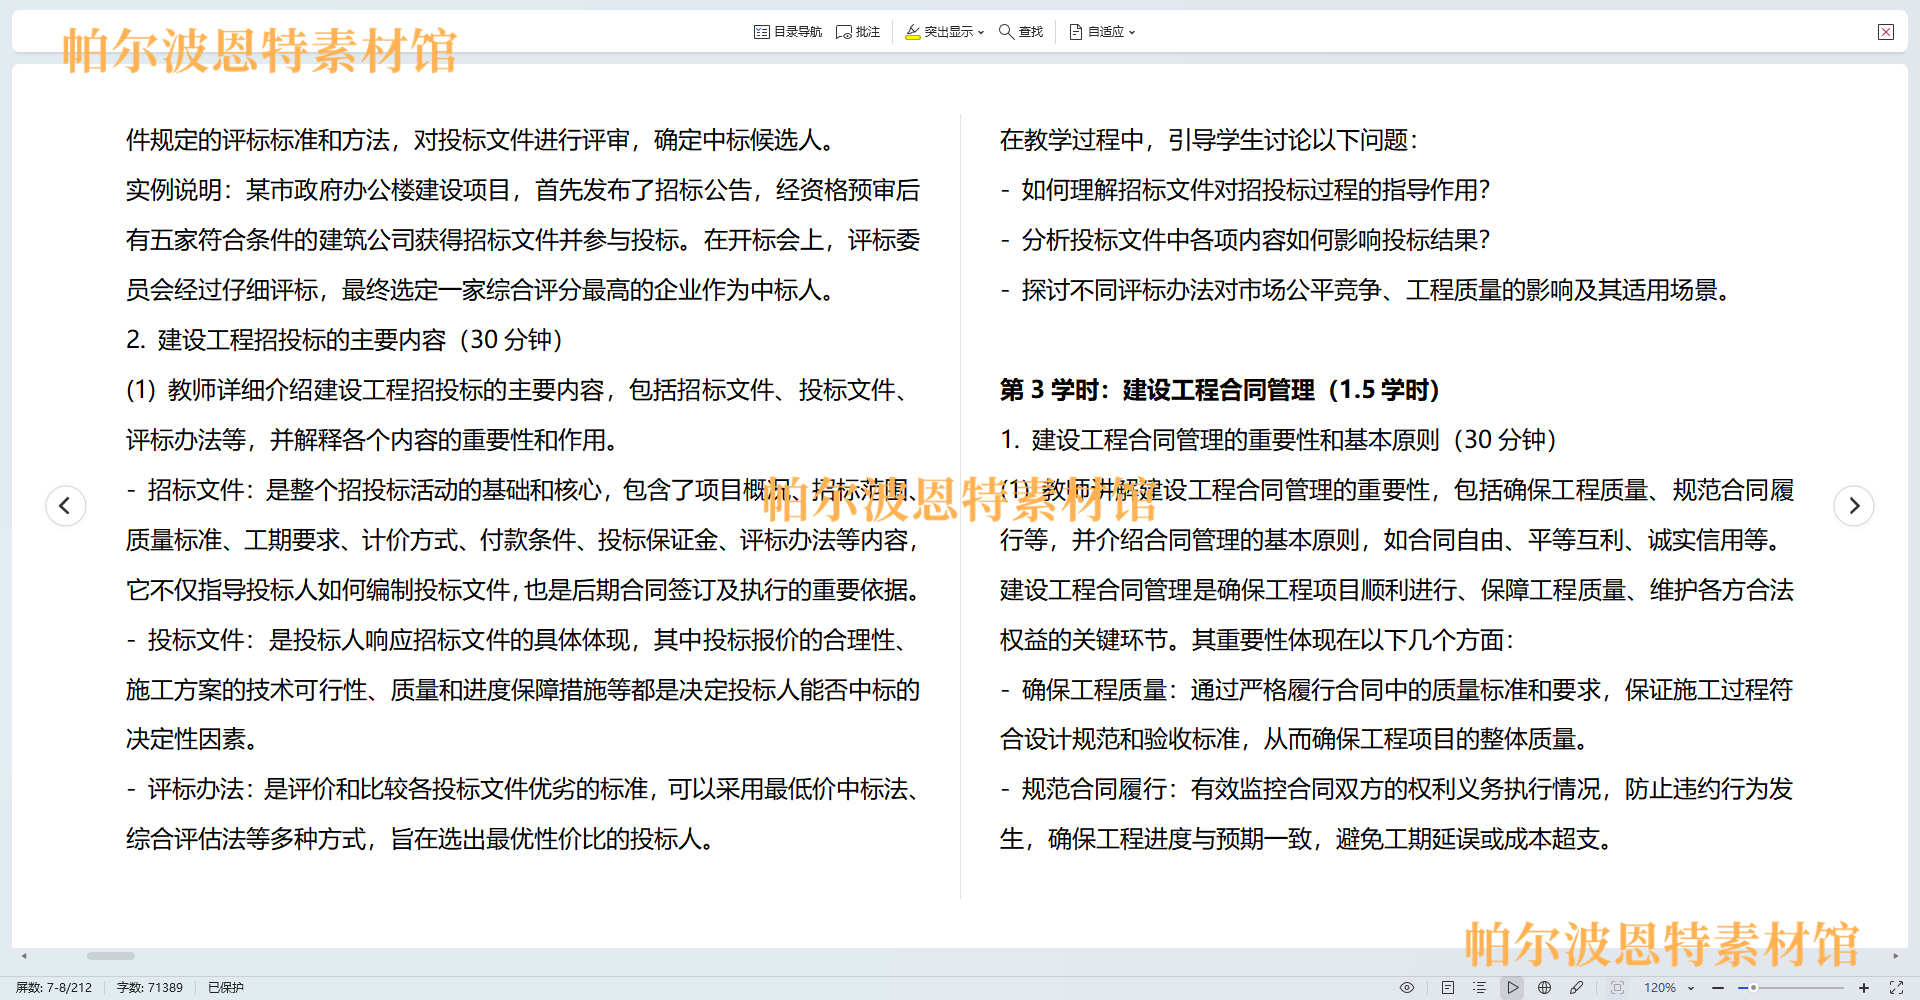Image resolution: width=1920 pixels, height=1000 pixels.
Task: Click the horizontal scrollbar thumb
Action: click(x=110, y=956)
